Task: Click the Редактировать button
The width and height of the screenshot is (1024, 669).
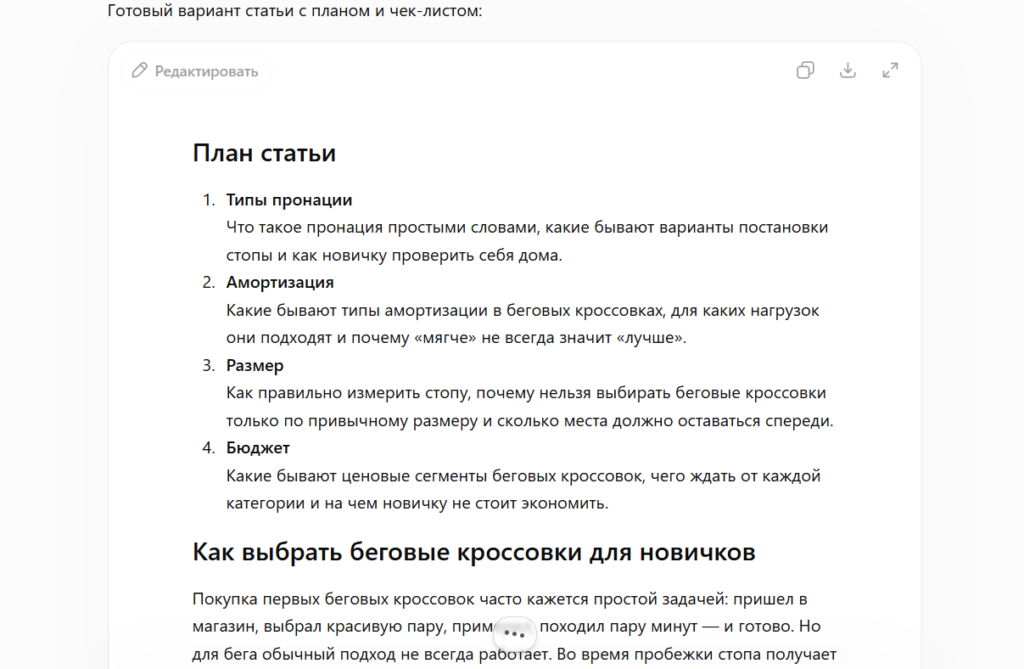Action: pyautogui.click(x=195, y=71)
